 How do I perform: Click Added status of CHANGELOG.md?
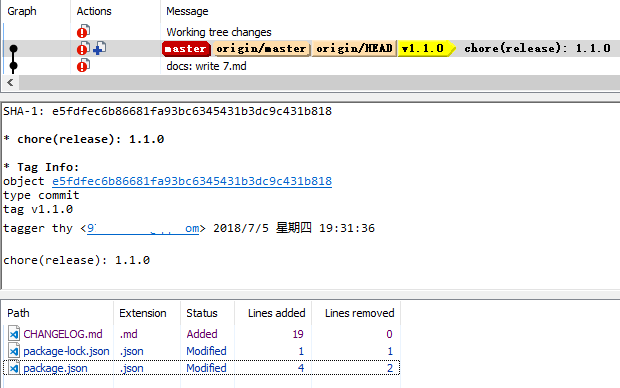click(x=202, y=334)
